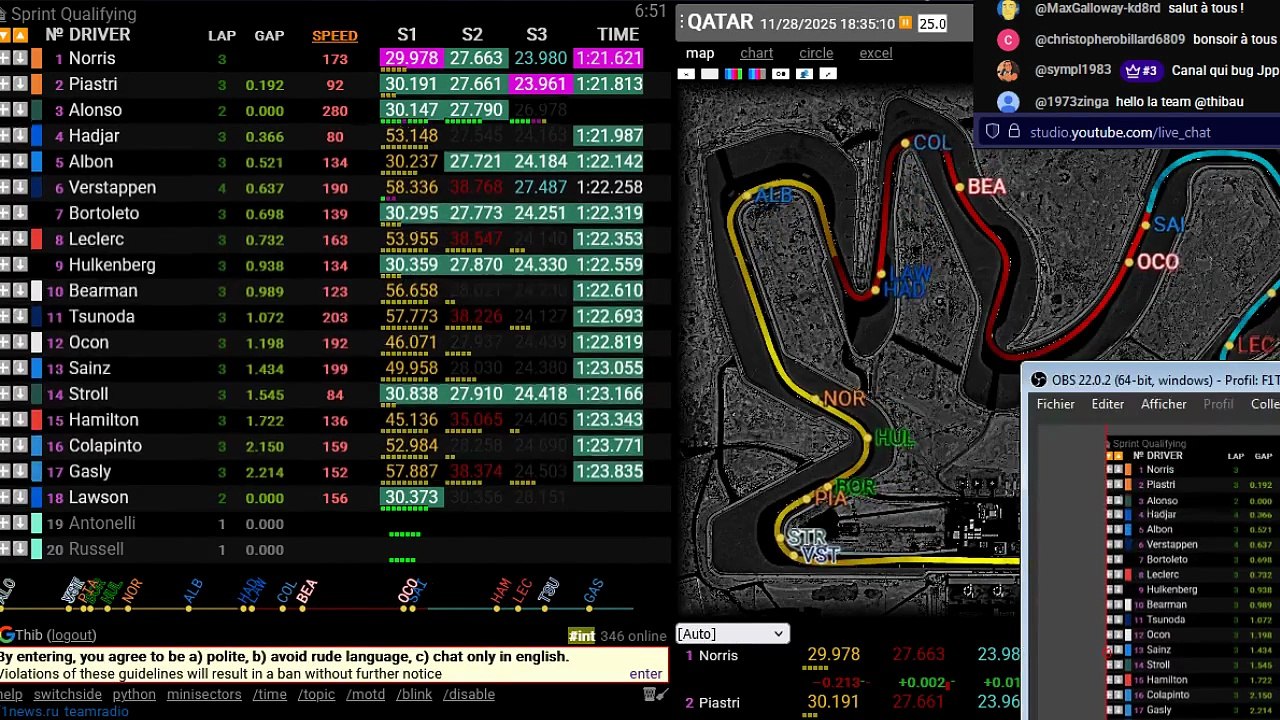This screenshot has height=720, width=1280.
Task: Click the orange down-triangle dropdown in header
Action: [4, 35]
